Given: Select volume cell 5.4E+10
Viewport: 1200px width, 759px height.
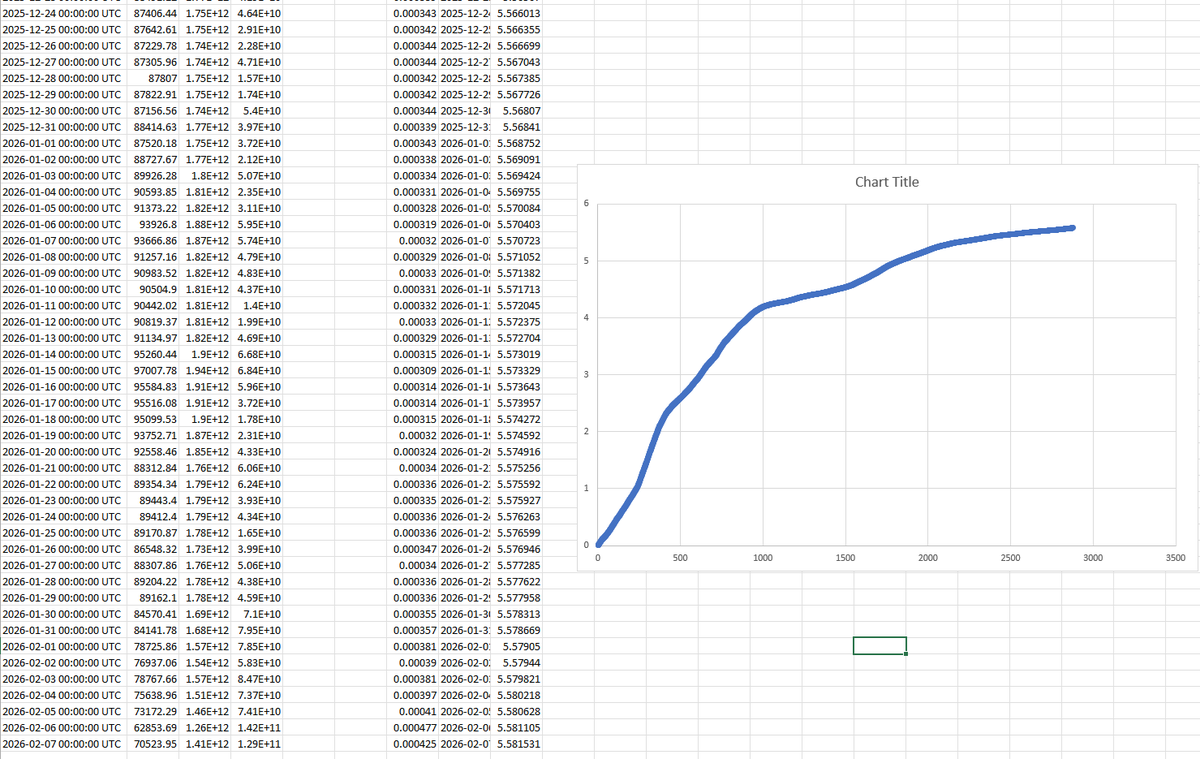Looking at the screenshot, I should 258,110.
